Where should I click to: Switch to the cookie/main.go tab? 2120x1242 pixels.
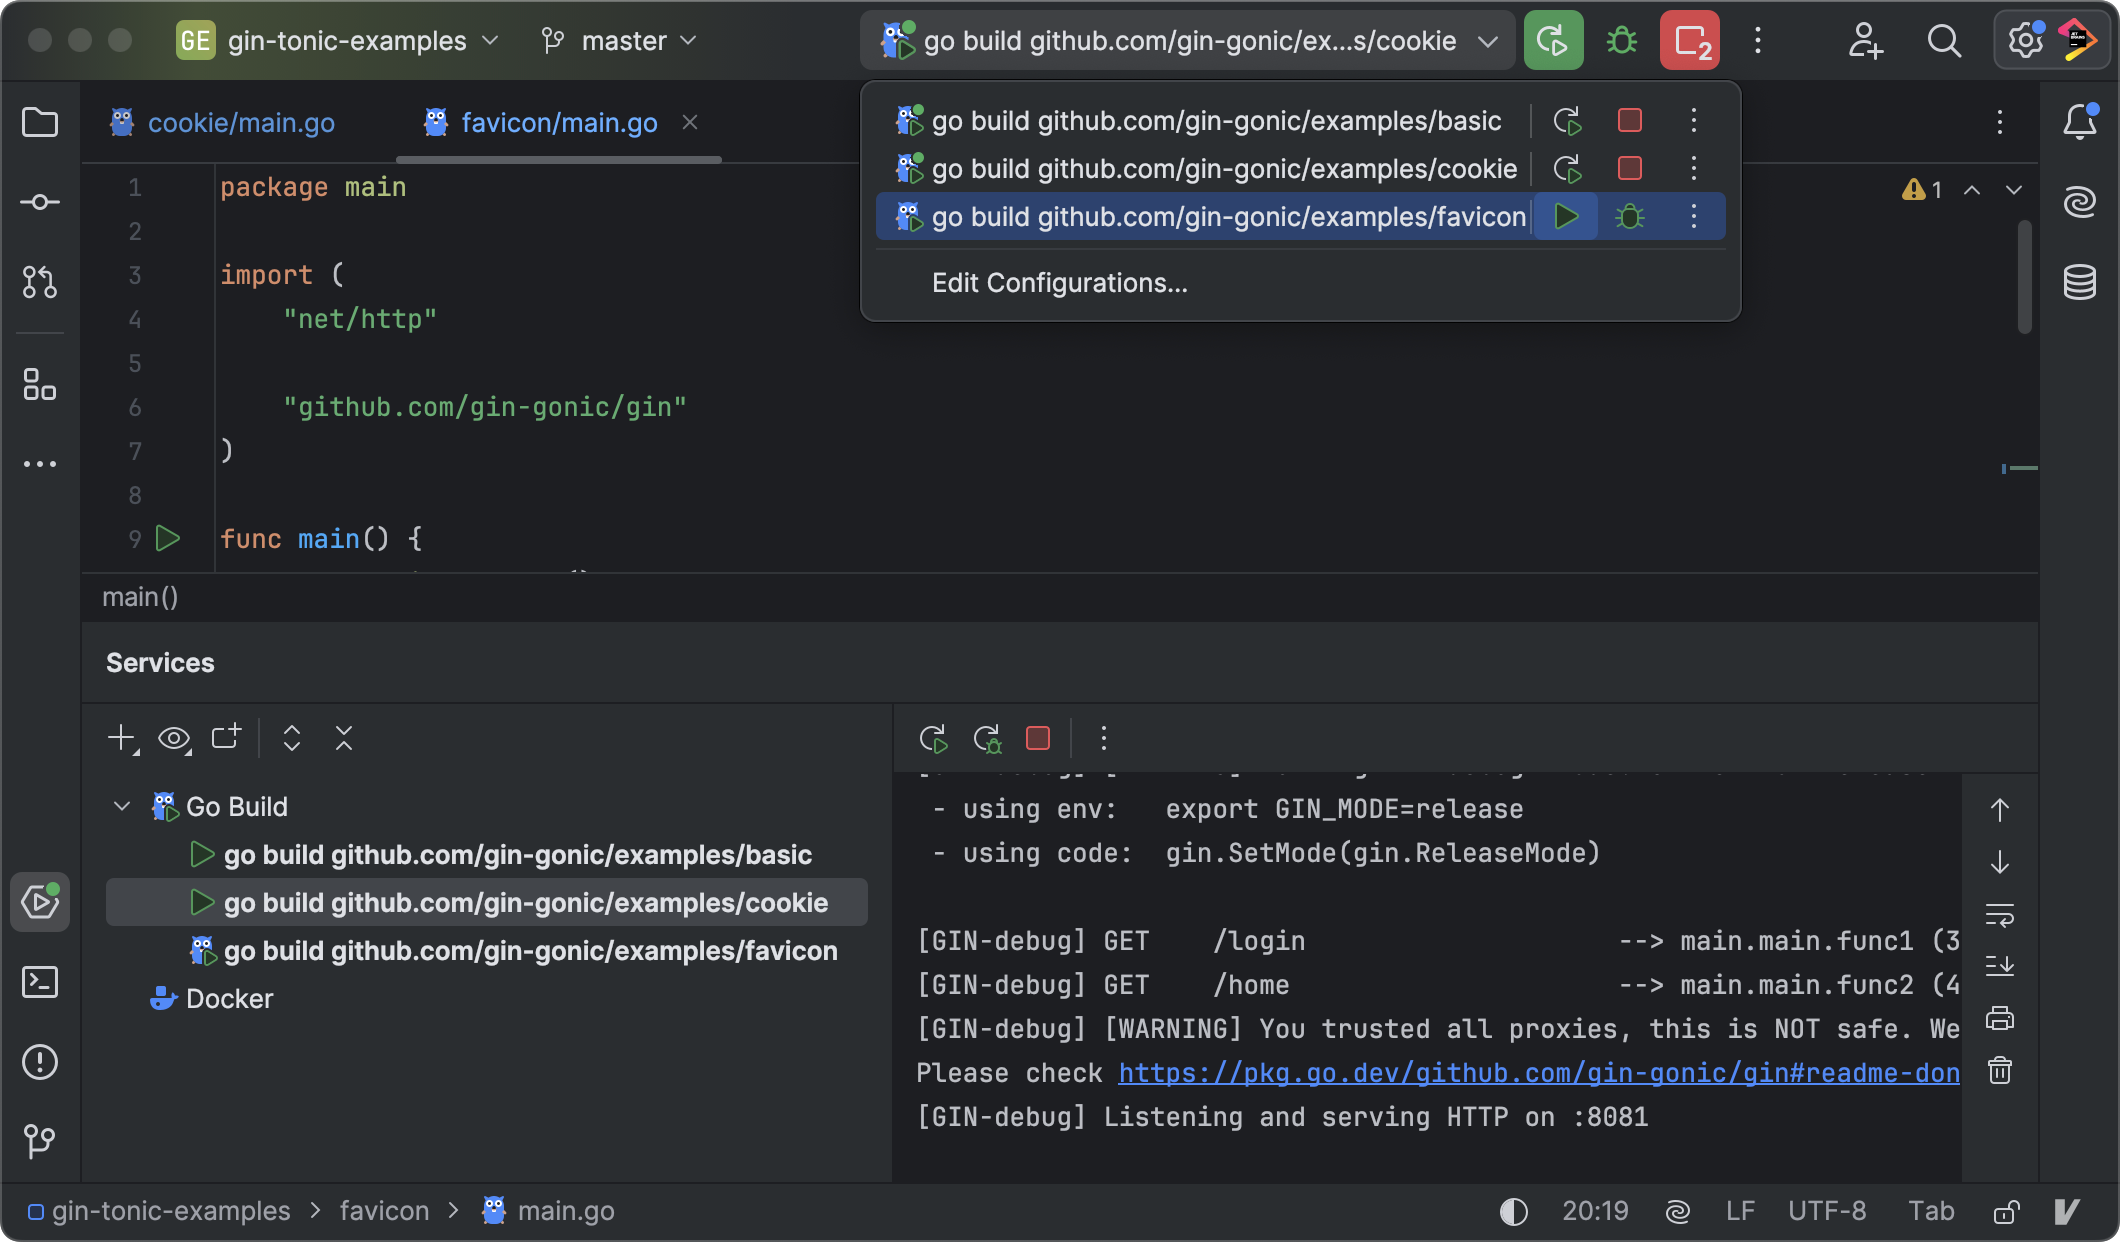click(240, 123)
